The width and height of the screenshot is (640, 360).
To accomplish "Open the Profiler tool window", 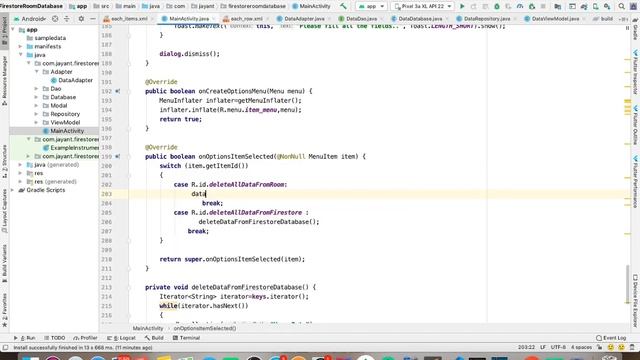I will [85, 338].
